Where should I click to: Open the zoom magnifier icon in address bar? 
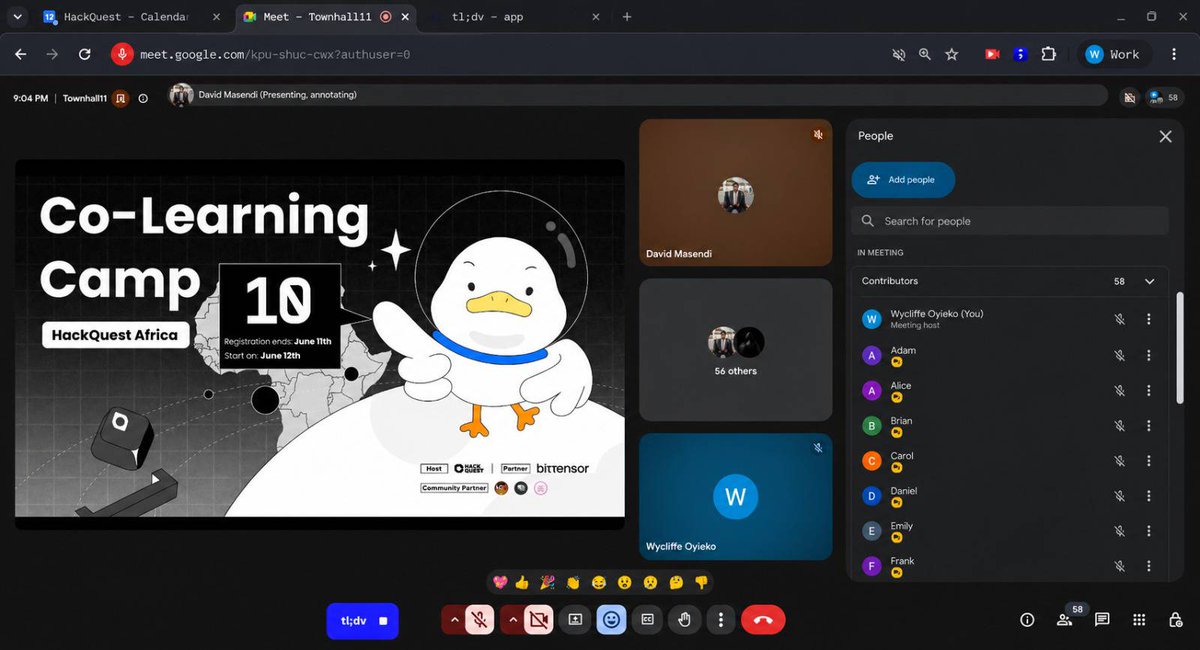[925, 54]
